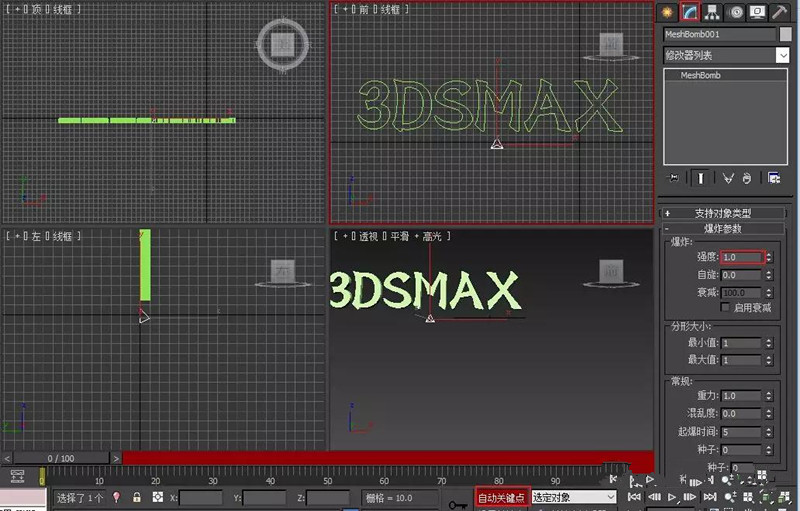This screenshot has width=800, height=511.
Task: Adjust the 重力 spinner
Action: (769, 396)
